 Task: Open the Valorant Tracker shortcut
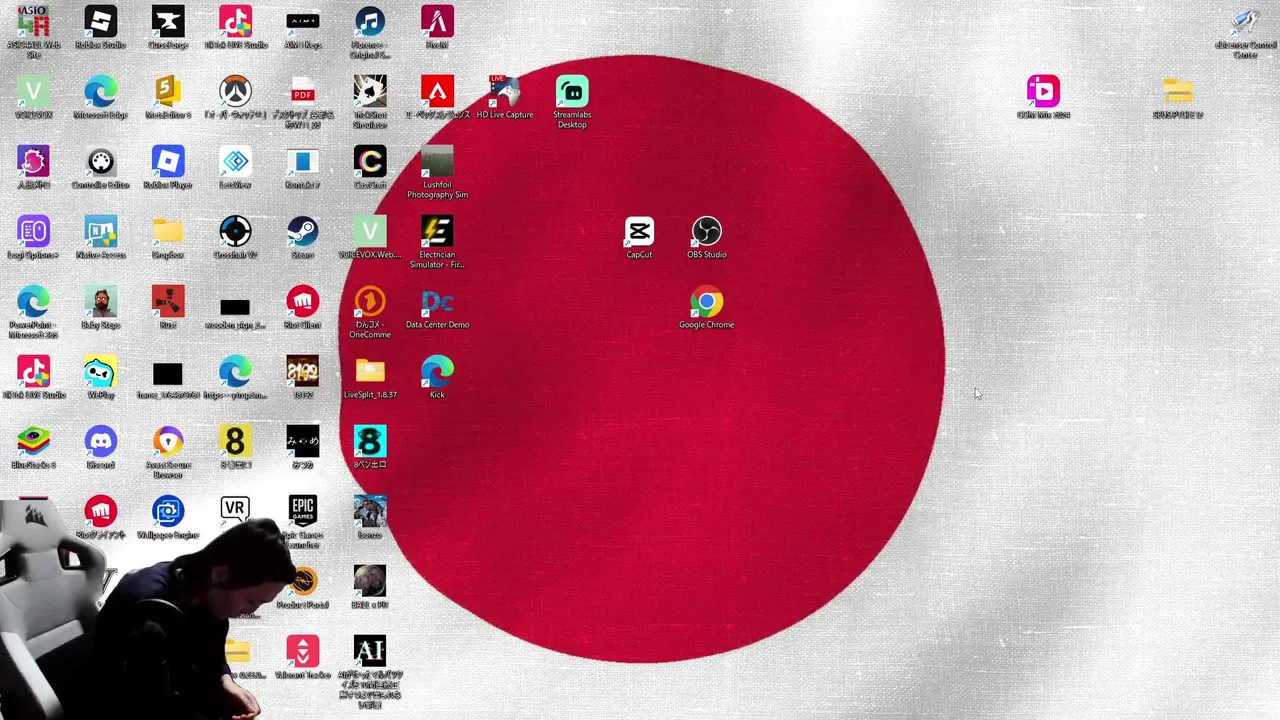pyautogui.click(x=303, y=652)
